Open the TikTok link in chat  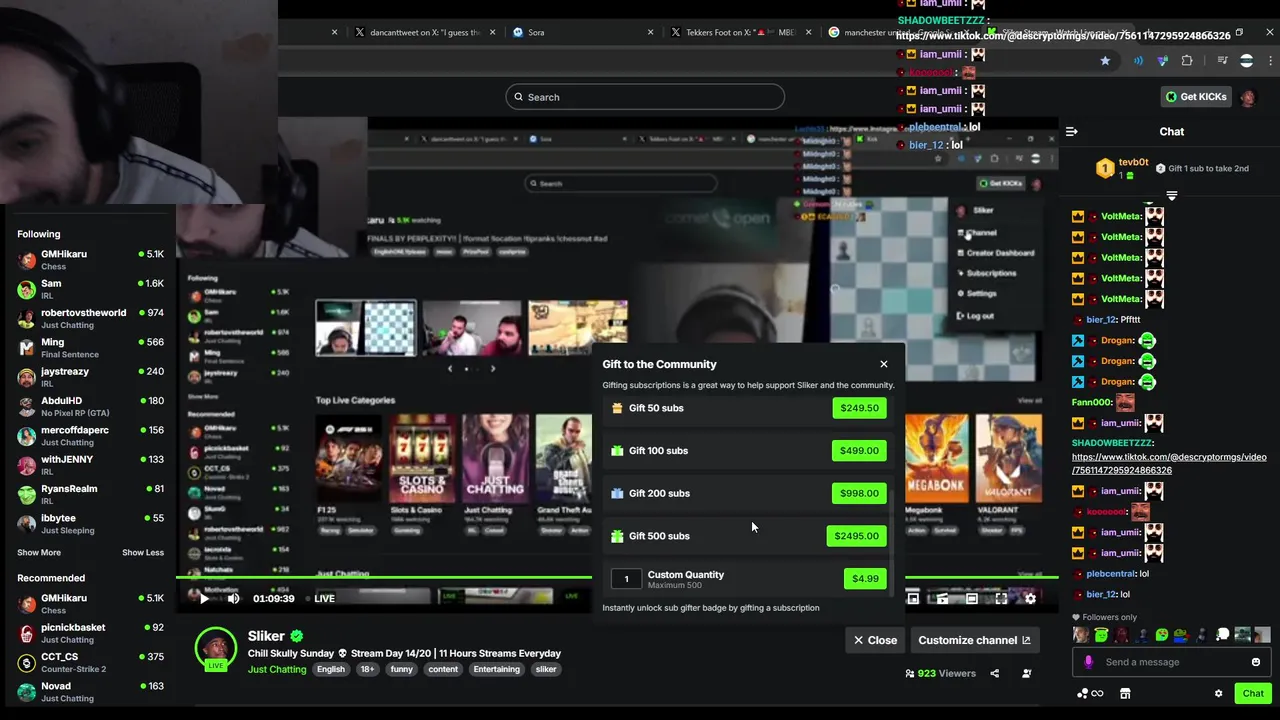click(x=1169, y=464)
